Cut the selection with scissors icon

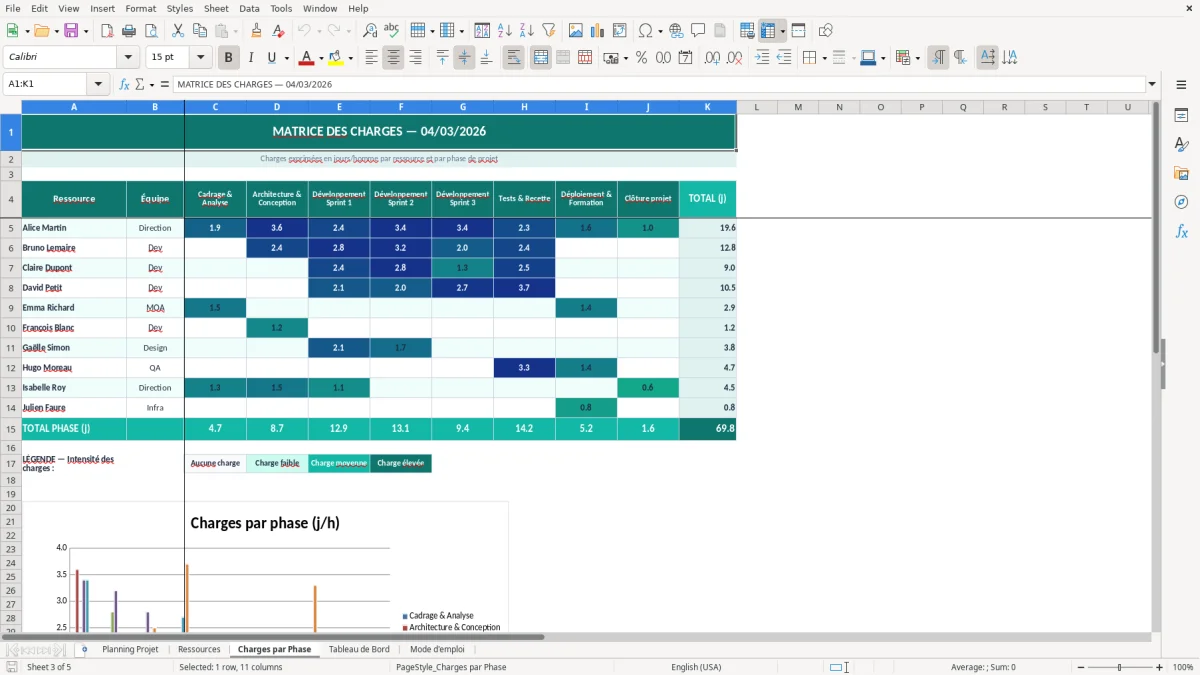178,31
